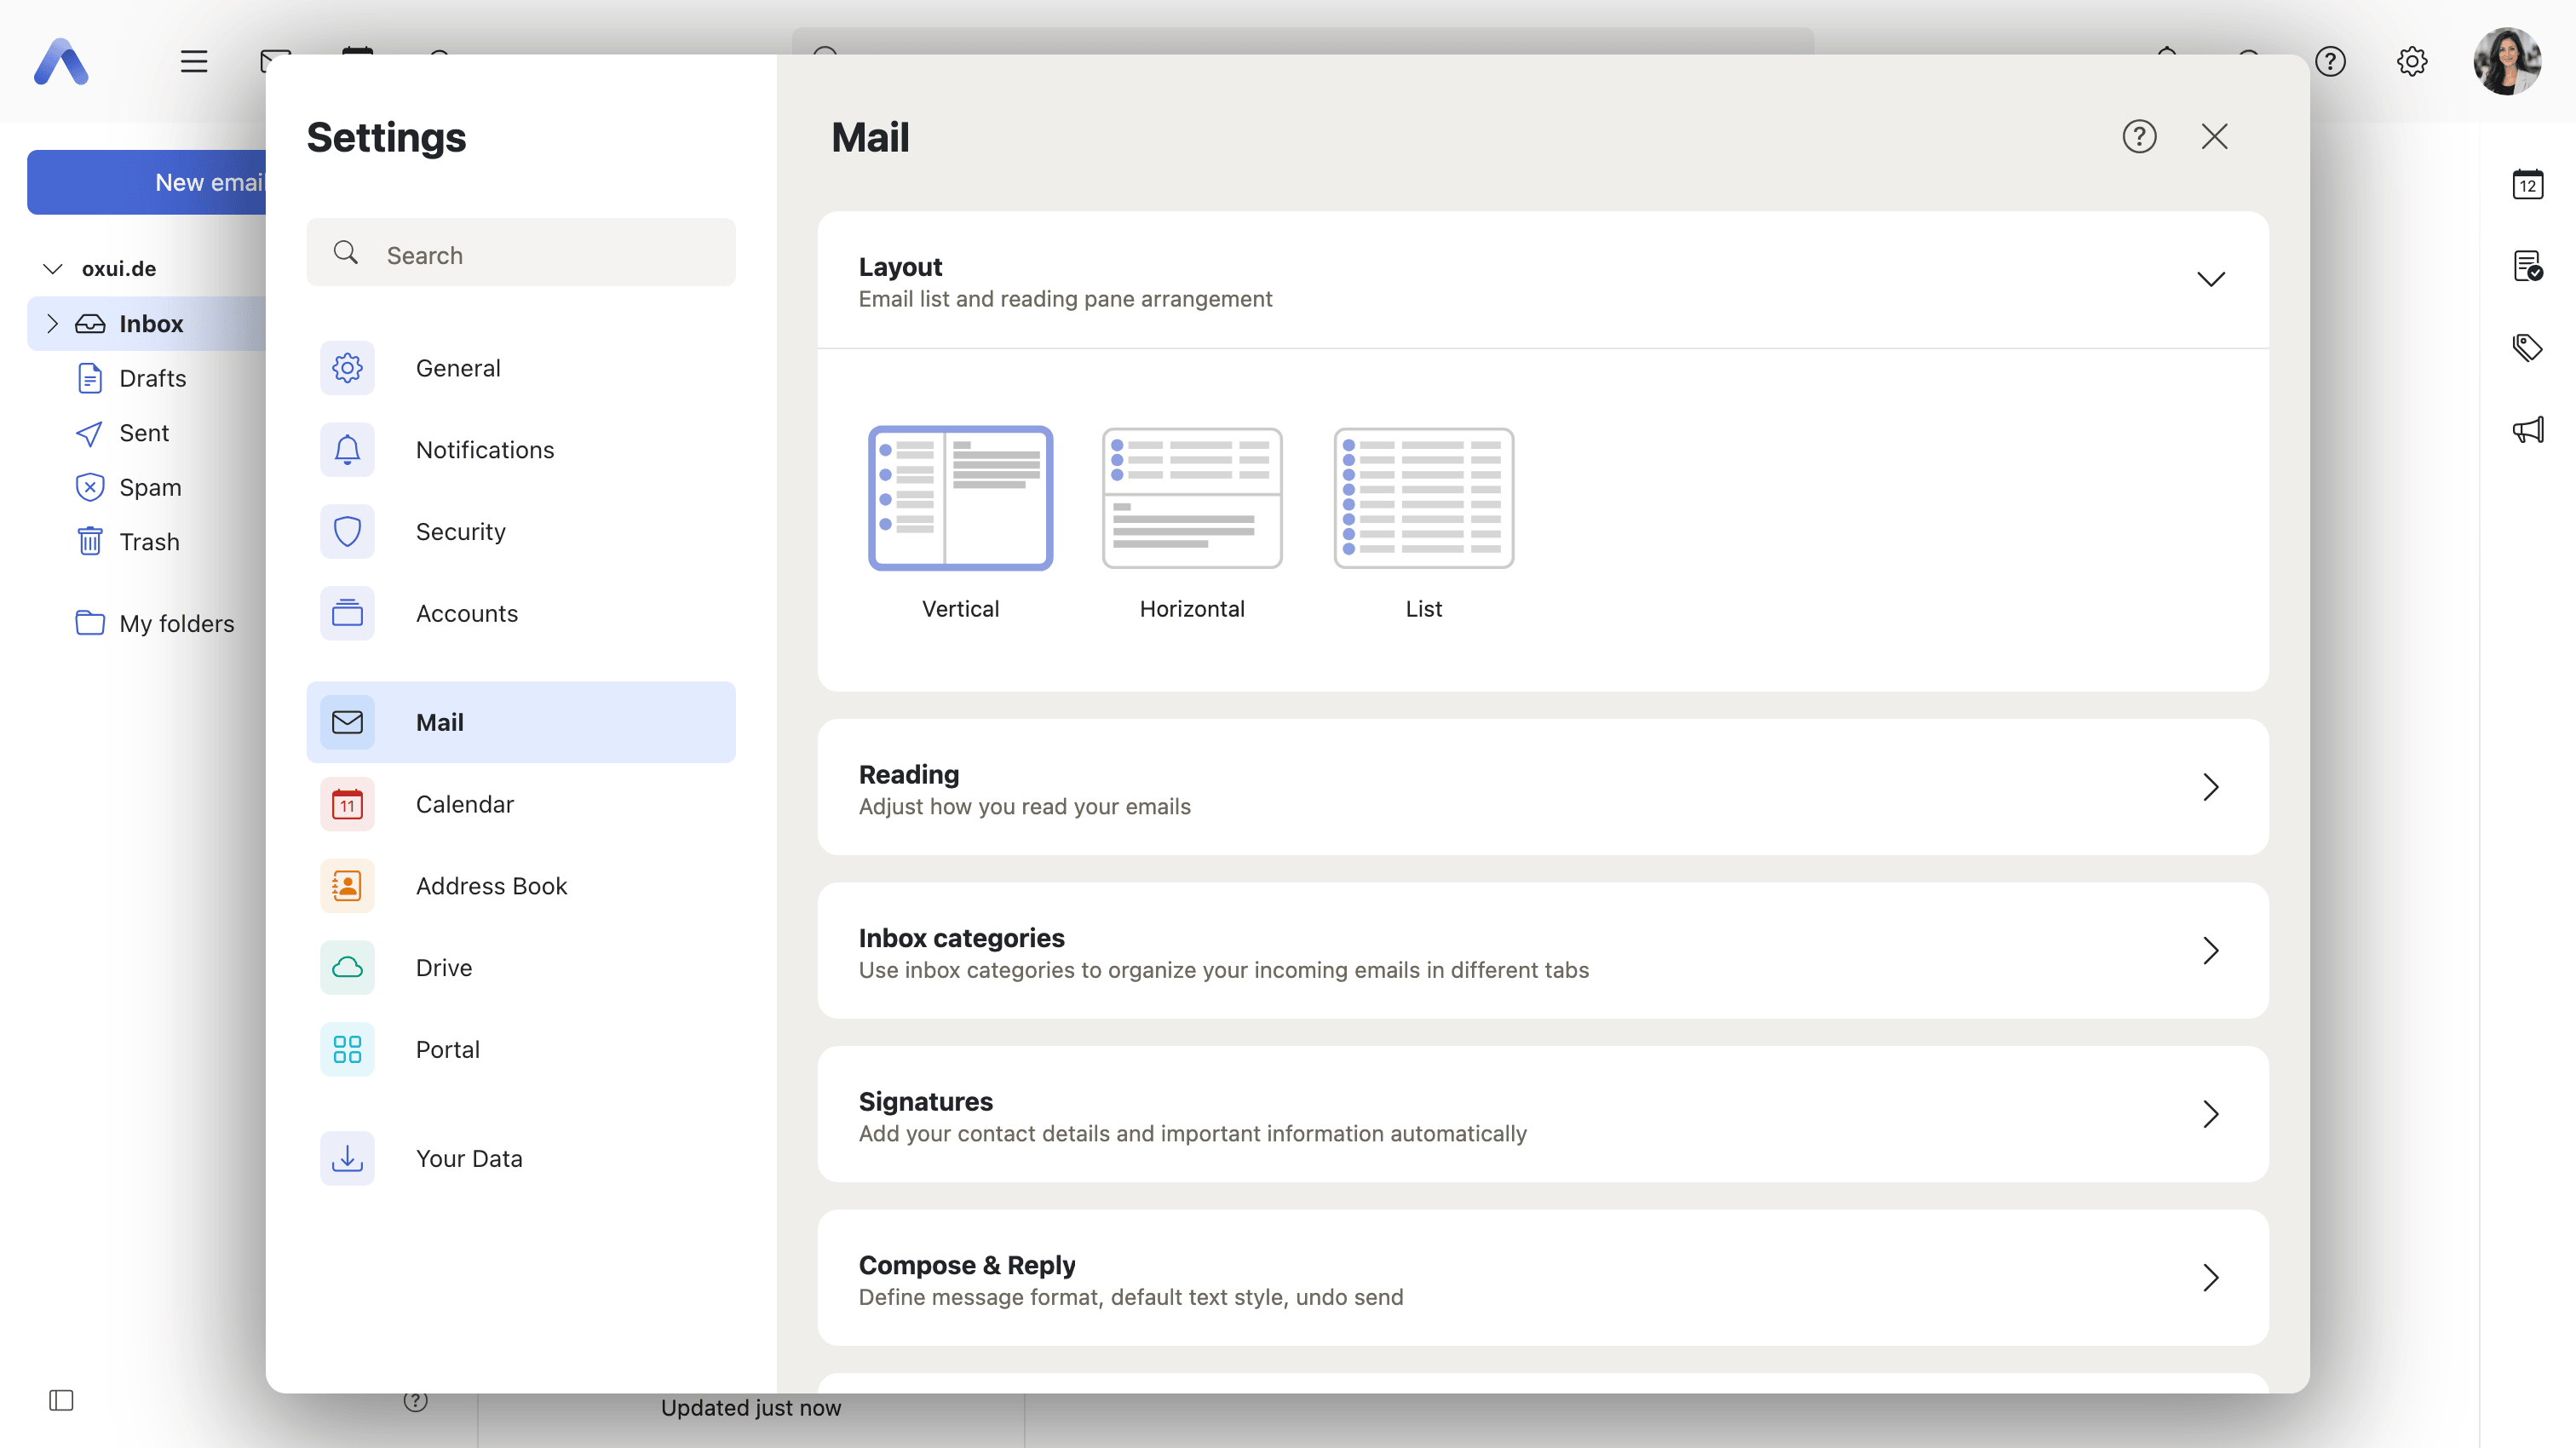The width and height of the screenshot is (2576, 1448).
Task: Open Your Data settings
Action: [521, 1159]
